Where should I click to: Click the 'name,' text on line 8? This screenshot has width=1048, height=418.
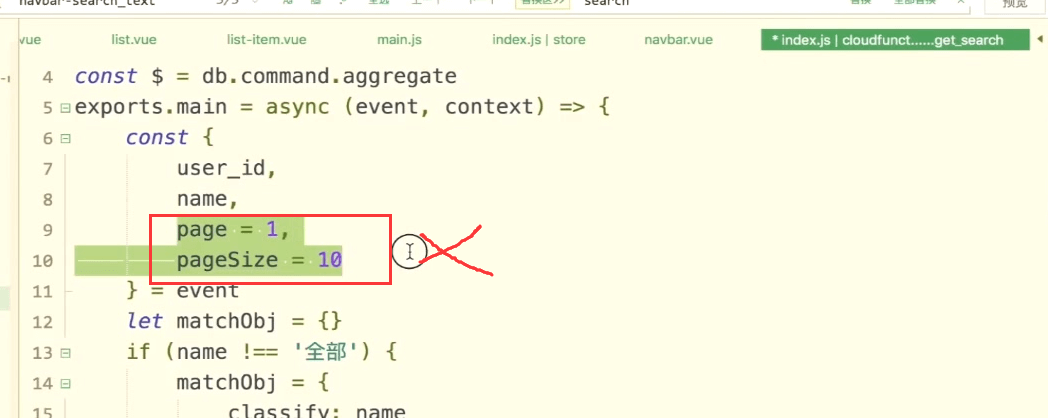tap(208, 200)
